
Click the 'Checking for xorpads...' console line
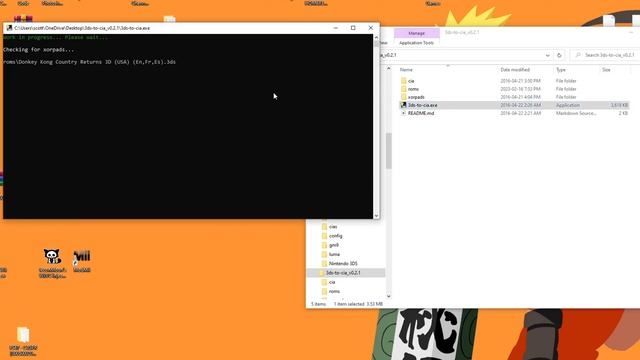point(39,50)
